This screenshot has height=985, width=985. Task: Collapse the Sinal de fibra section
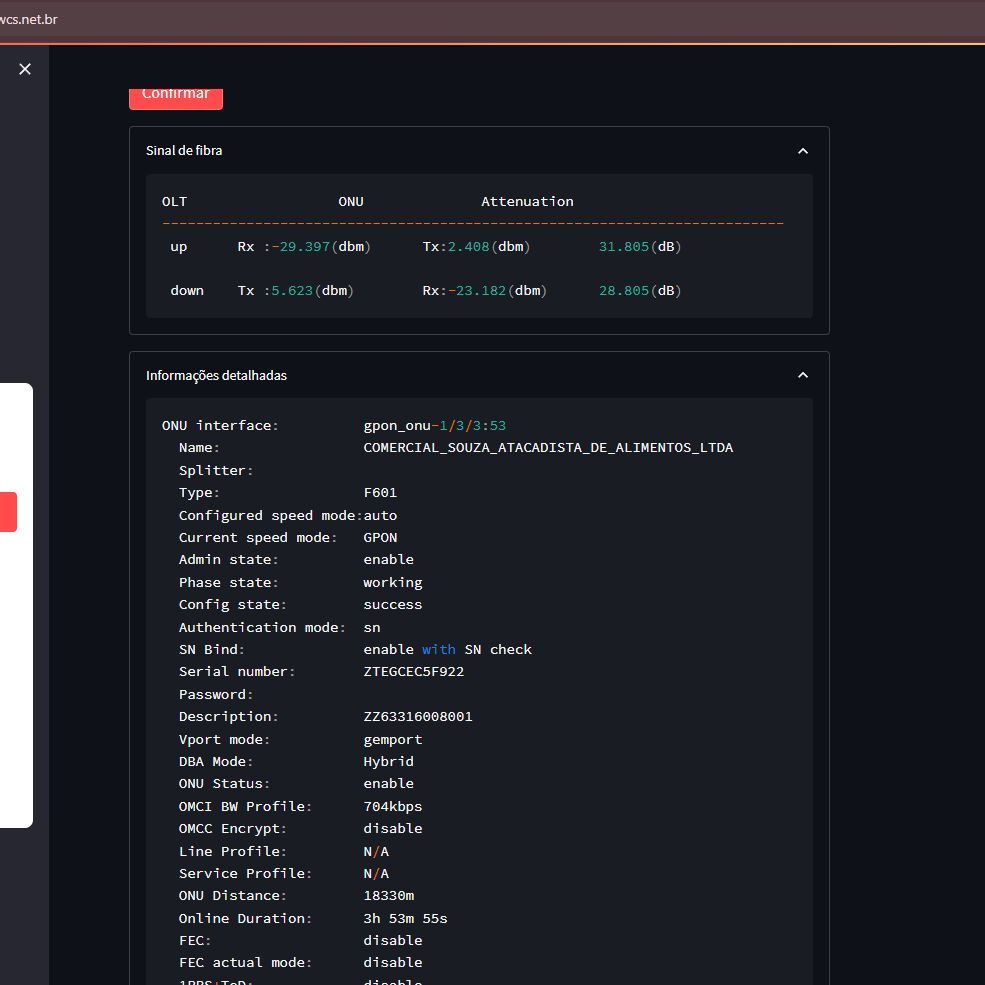pos(803,151)
